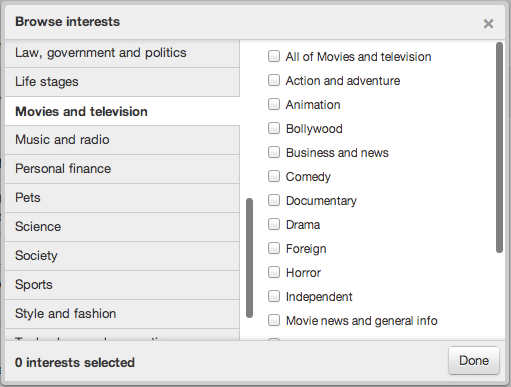Enable the Animation interest checkbox

click(x=274, y=104)
